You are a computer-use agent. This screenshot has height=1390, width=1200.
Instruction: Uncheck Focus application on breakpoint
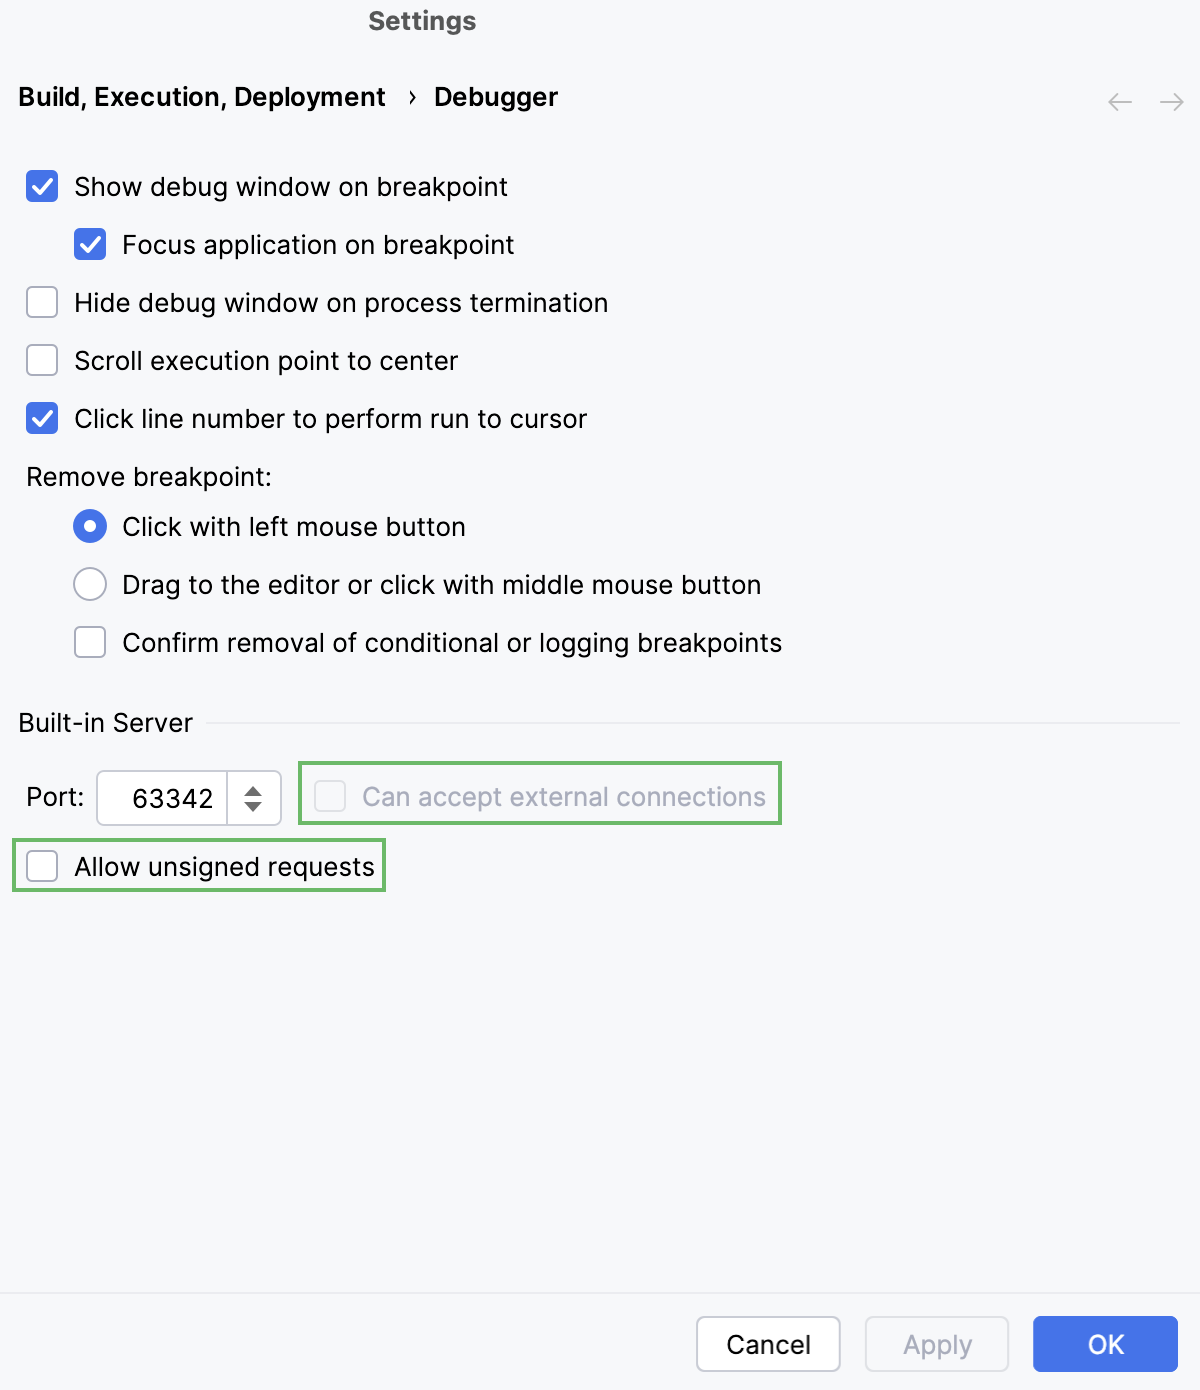(x=89, y=244)
